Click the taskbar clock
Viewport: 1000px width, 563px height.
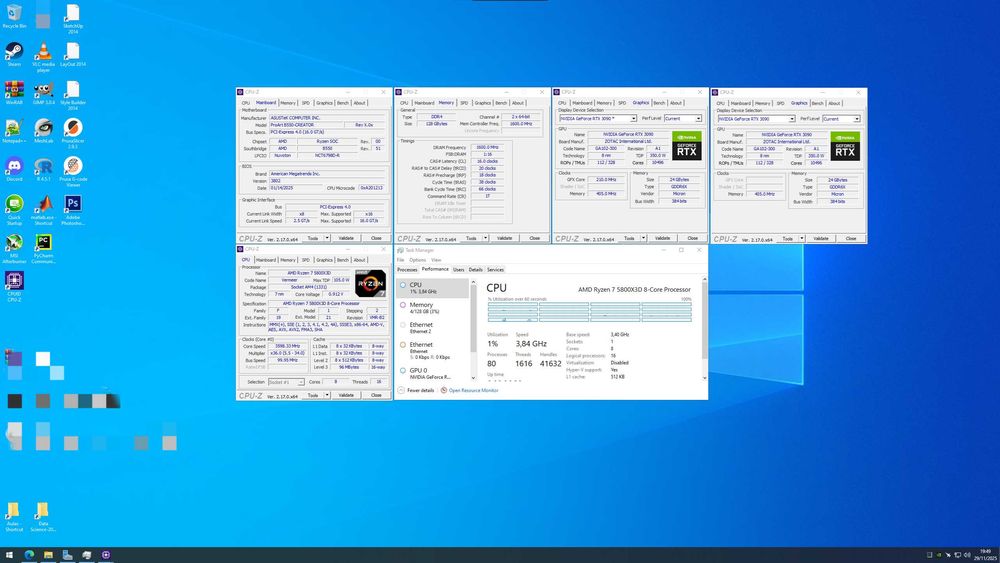coord(986,555)
